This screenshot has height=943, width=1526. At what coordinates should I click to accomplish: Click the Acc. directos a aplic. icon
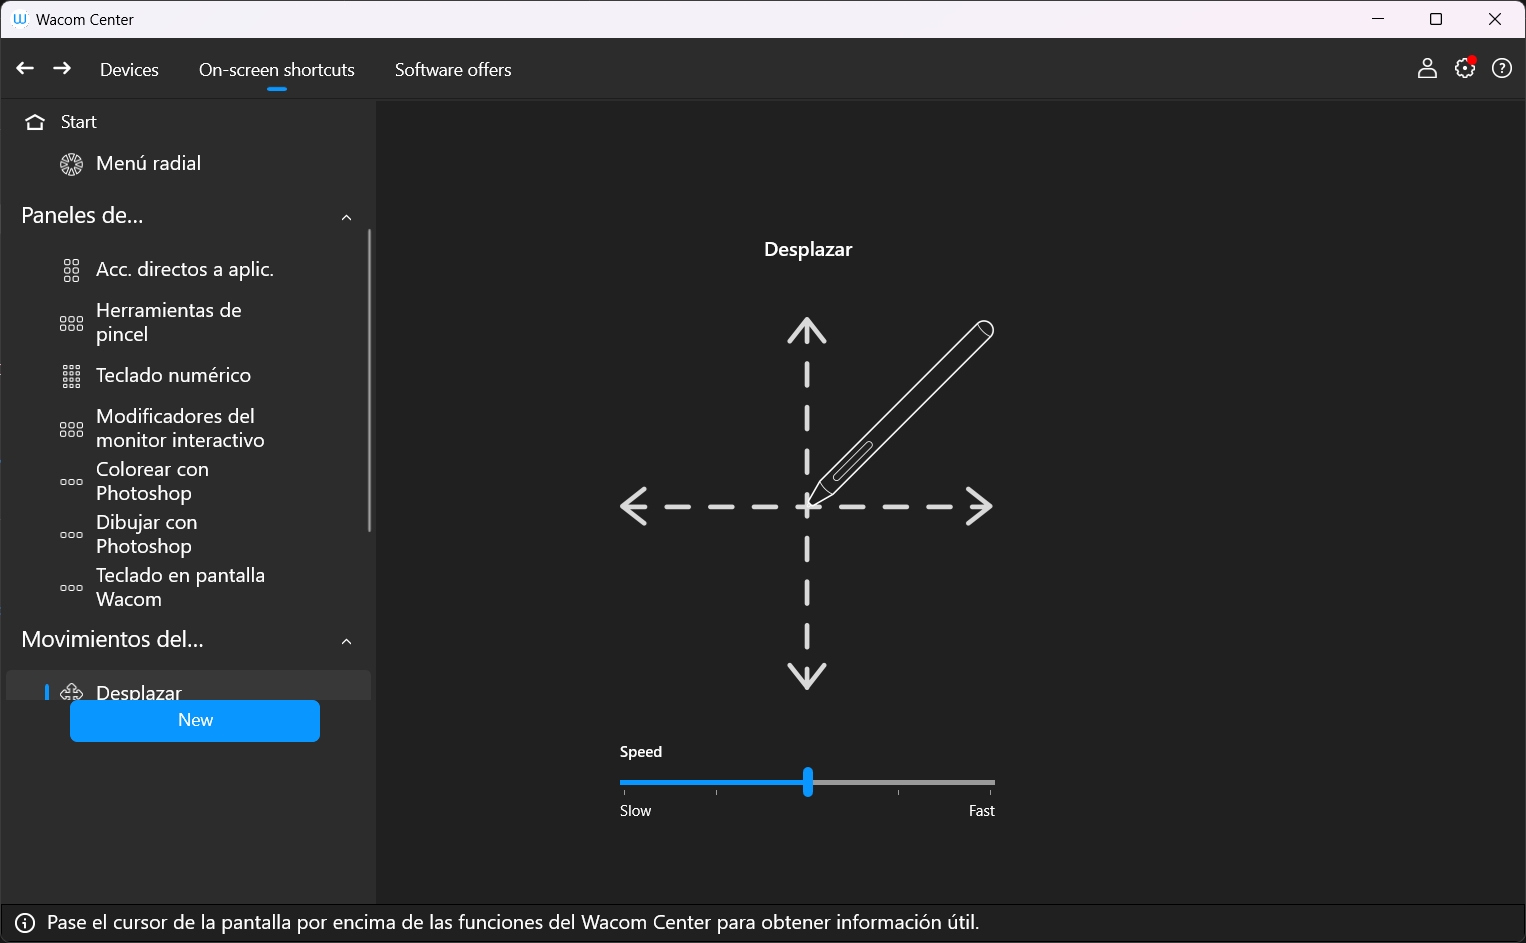point(71,270)
